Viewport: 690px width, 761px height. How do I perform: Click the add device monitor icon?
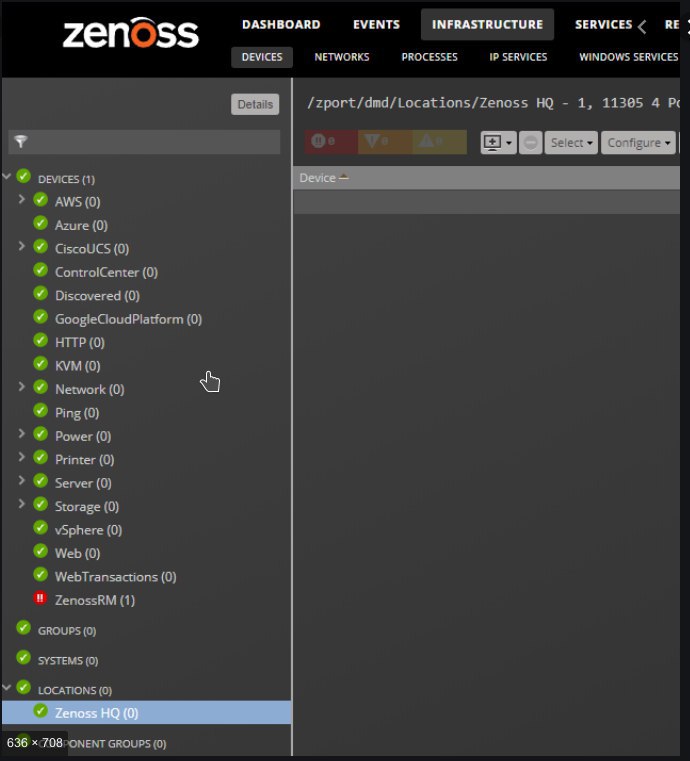coord(493,143)
